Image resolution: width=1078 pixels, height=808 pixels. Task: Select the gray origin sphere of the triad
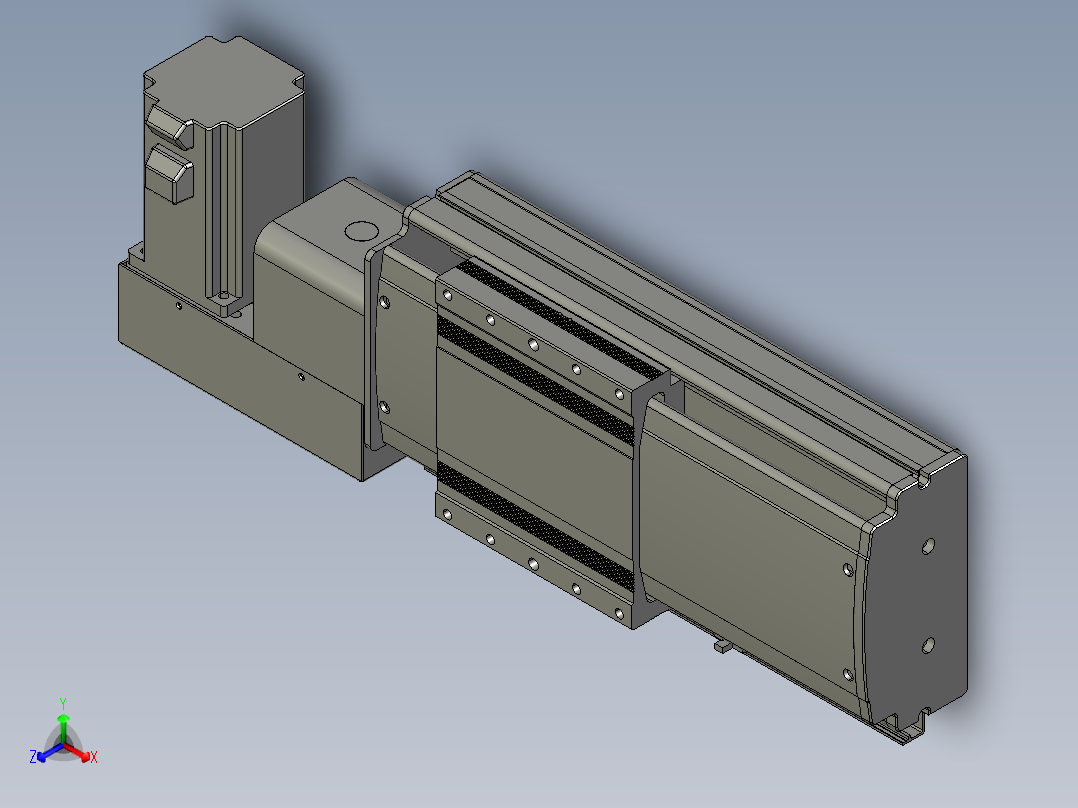tap(63, 745)
